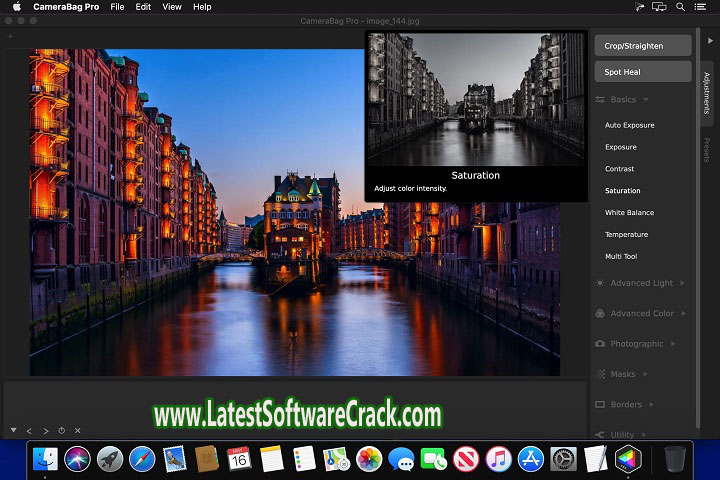720x480 pixels.
Task: Choose White Balance from Basics list
Action: click(x=629, y=212)
